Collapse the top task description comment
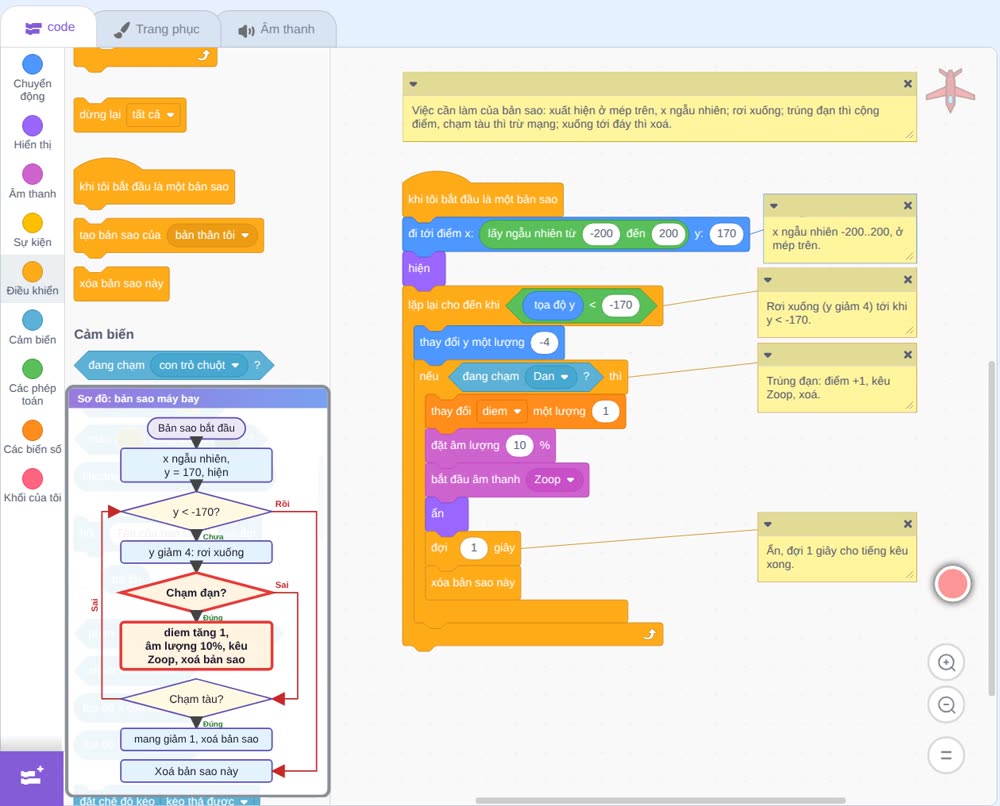The image size is (1000, 806). (413, 84)
